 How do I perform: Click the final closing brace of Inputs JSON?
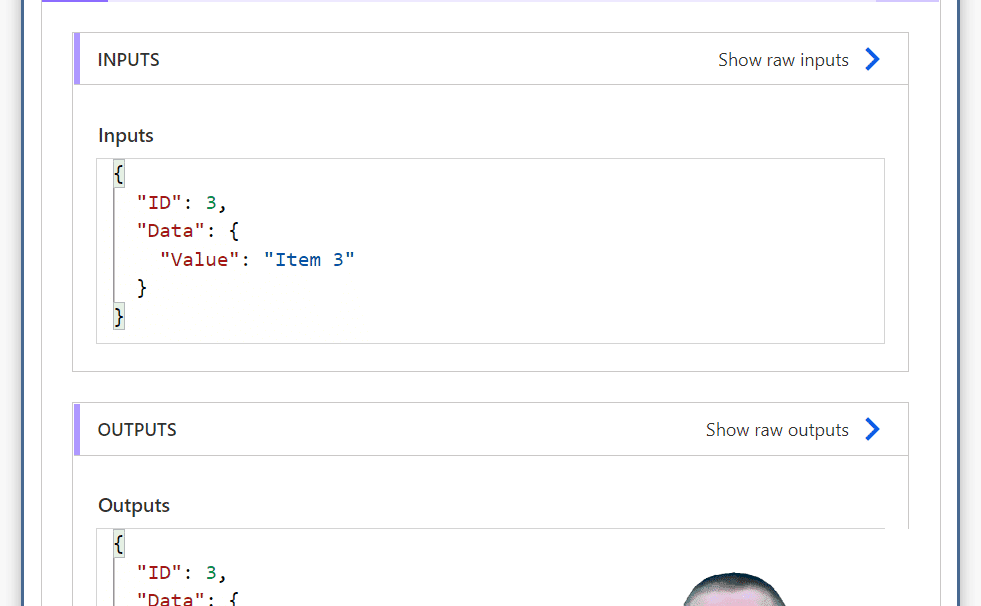[x=119, y=316]
